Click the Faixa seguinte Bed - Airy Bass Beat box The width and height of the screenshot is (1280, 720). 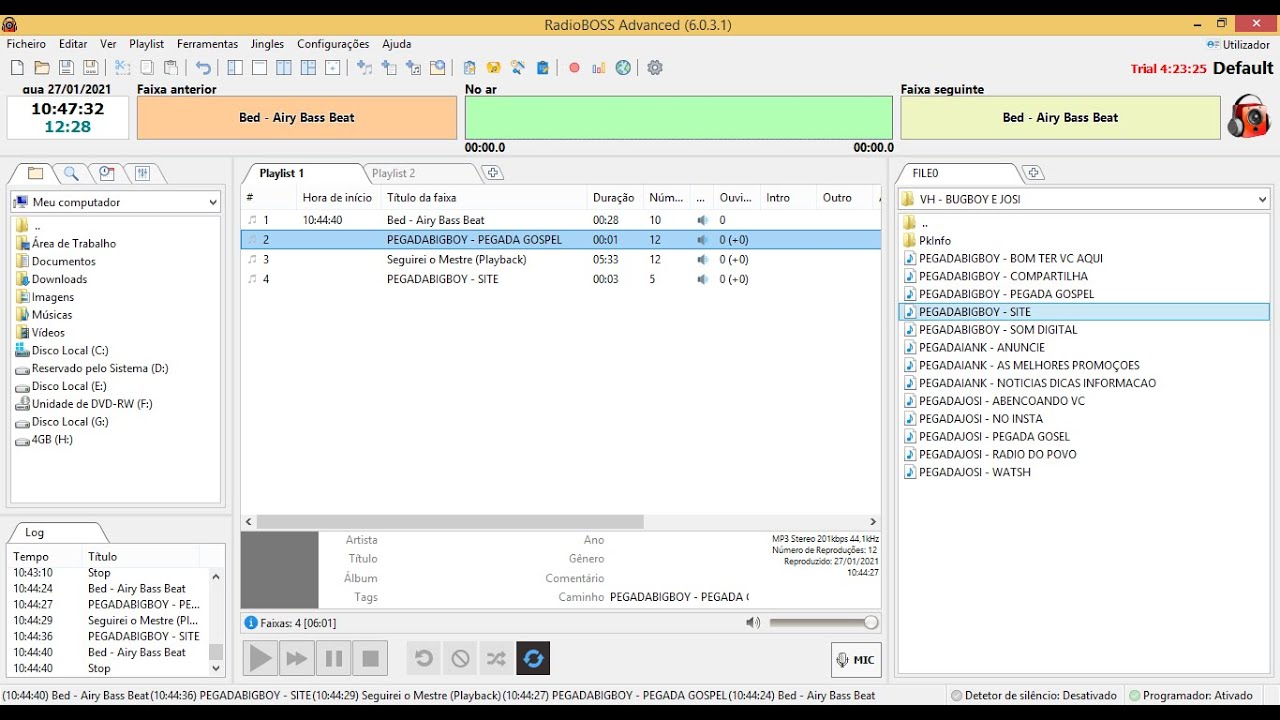(1060, 117)
